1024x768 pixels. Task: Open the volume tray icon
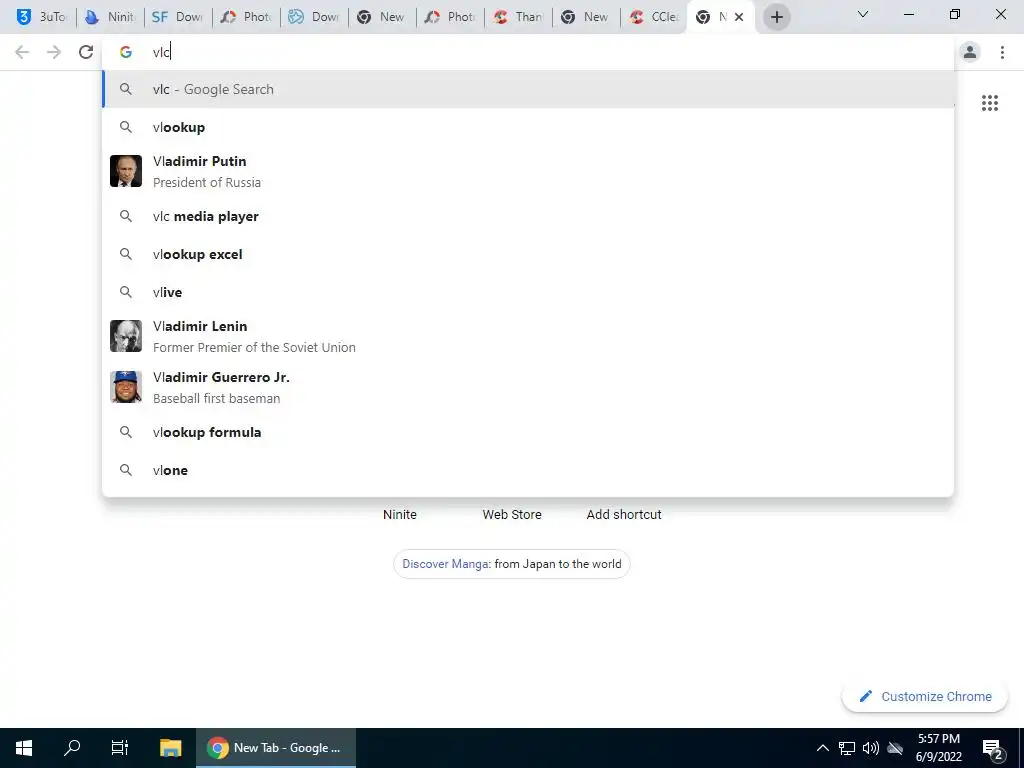pos(871,748)
